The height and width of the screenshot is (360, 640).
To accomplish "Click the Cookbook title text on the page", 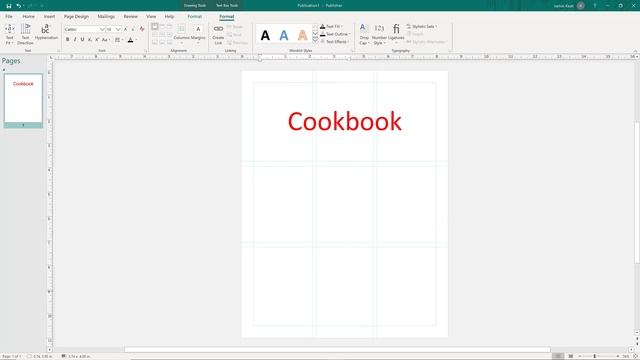I will [344, 121].
